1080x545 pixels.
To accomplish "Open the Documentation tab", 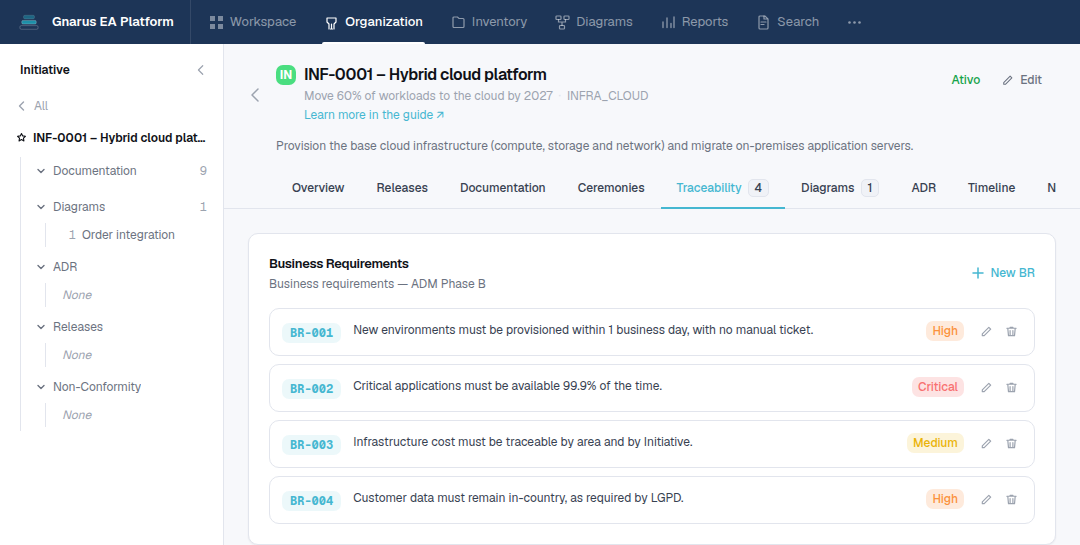I will tap(503, 187).
